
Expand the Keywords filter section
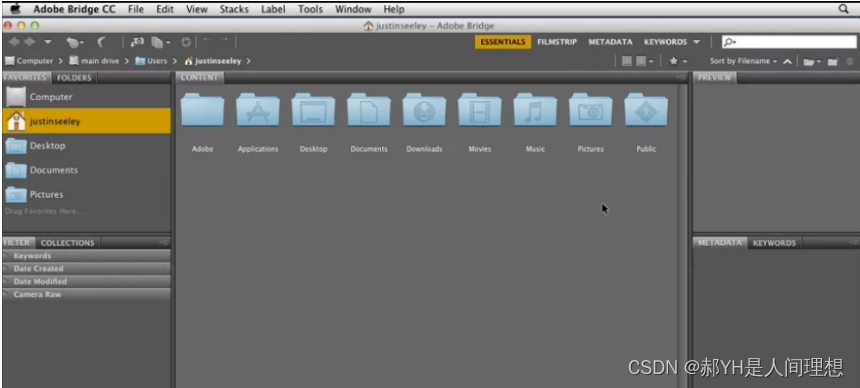click(x=86, y=256)
